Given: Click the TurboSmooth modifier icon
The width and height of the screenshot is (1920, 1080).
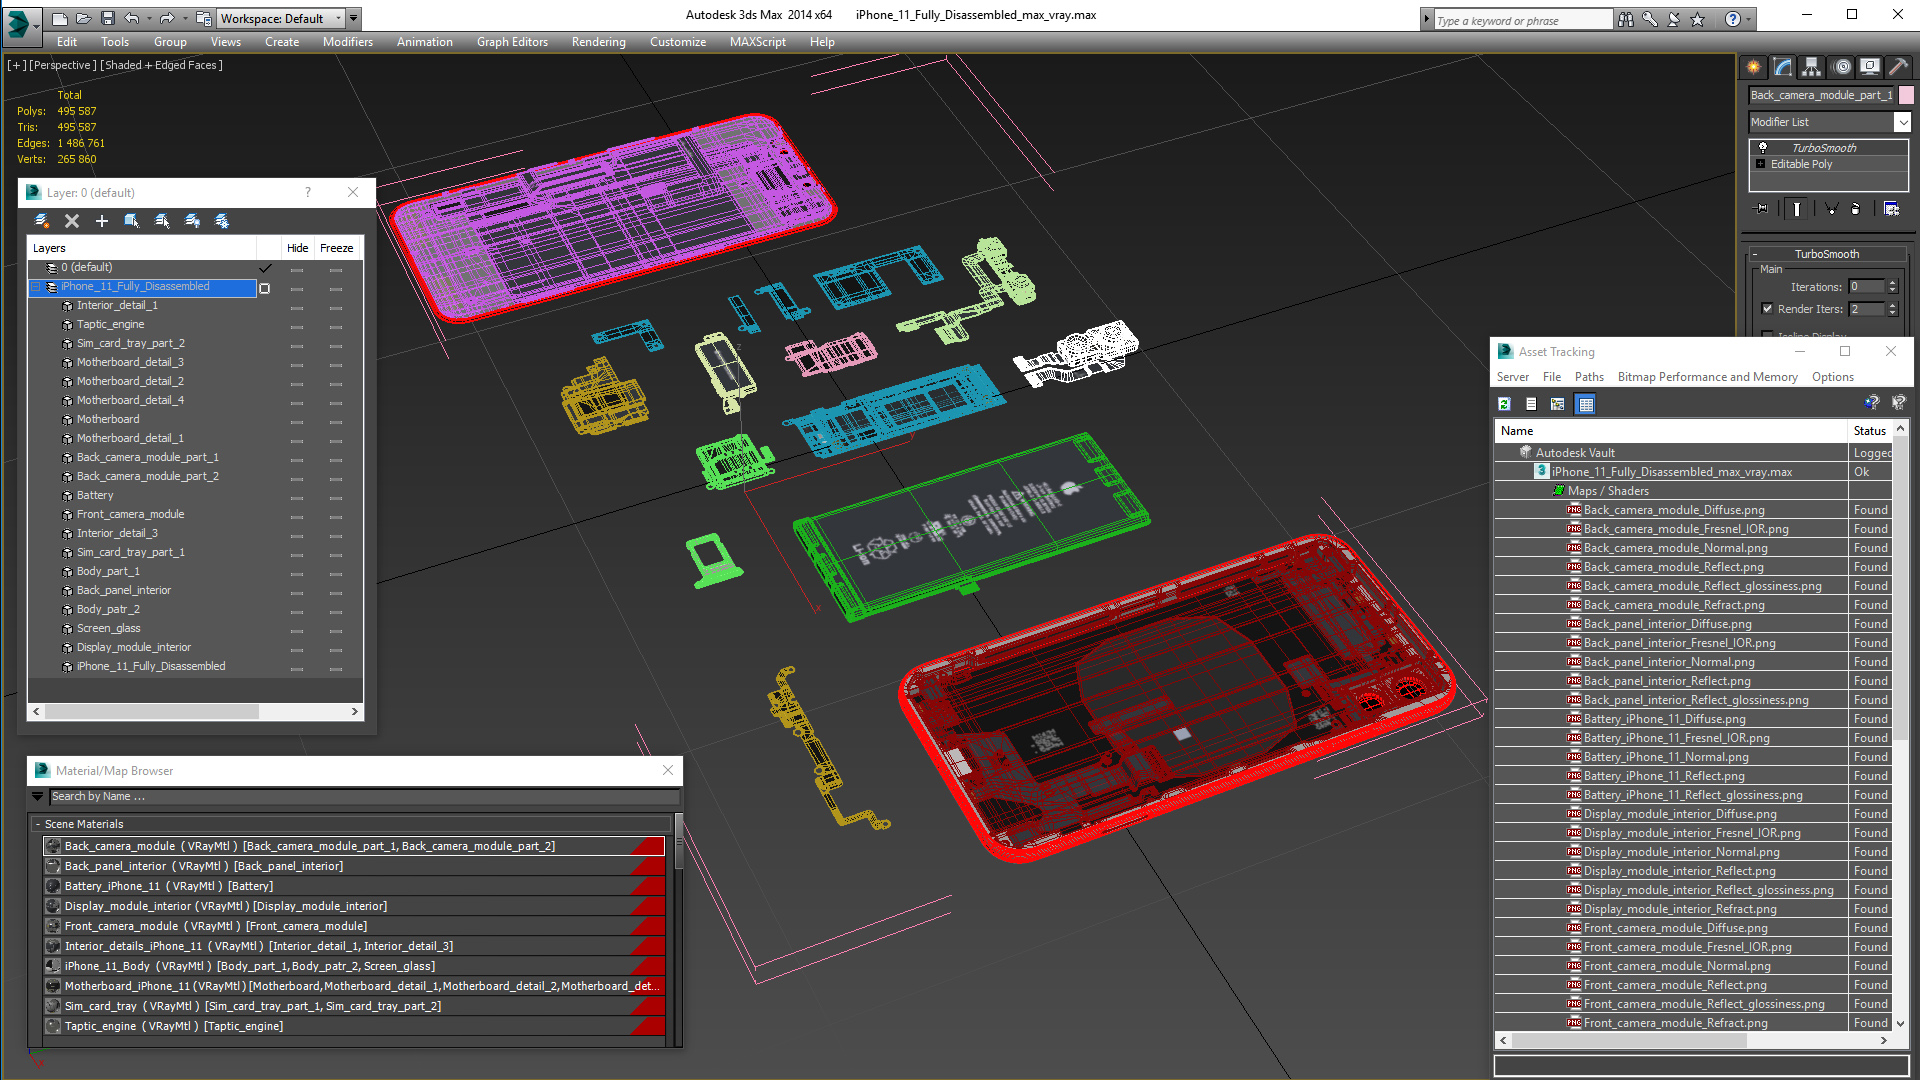Looking at the screenshot, I should (1764, 146).
